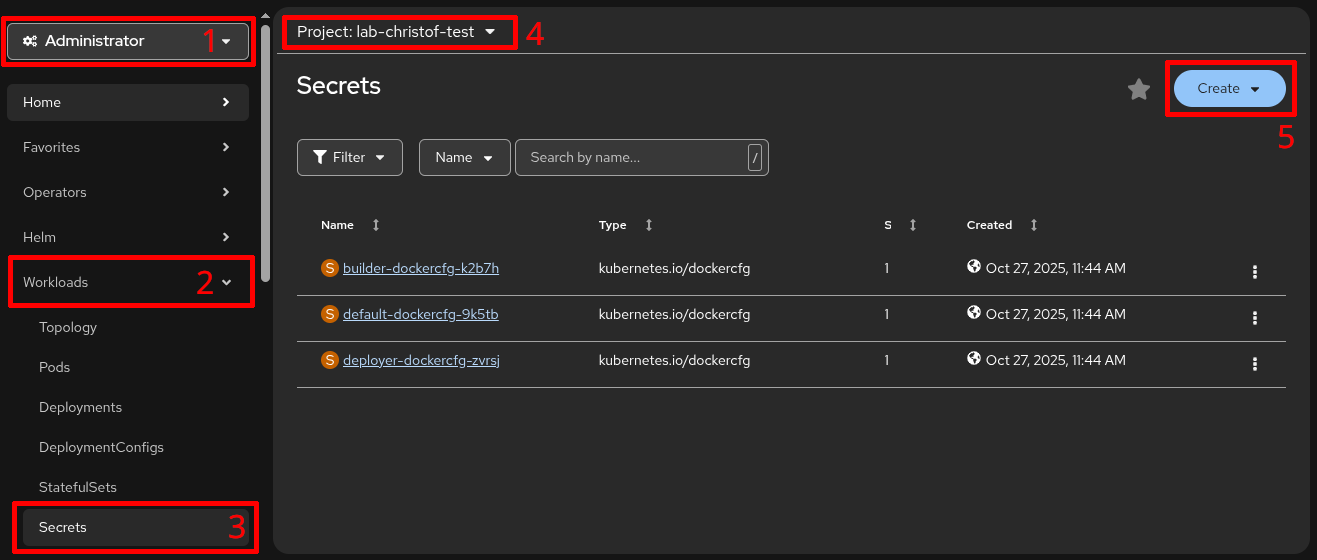Open the Administrator perspective switcher
This screenshot has width=1317, height=560.
tap(128, 41)
